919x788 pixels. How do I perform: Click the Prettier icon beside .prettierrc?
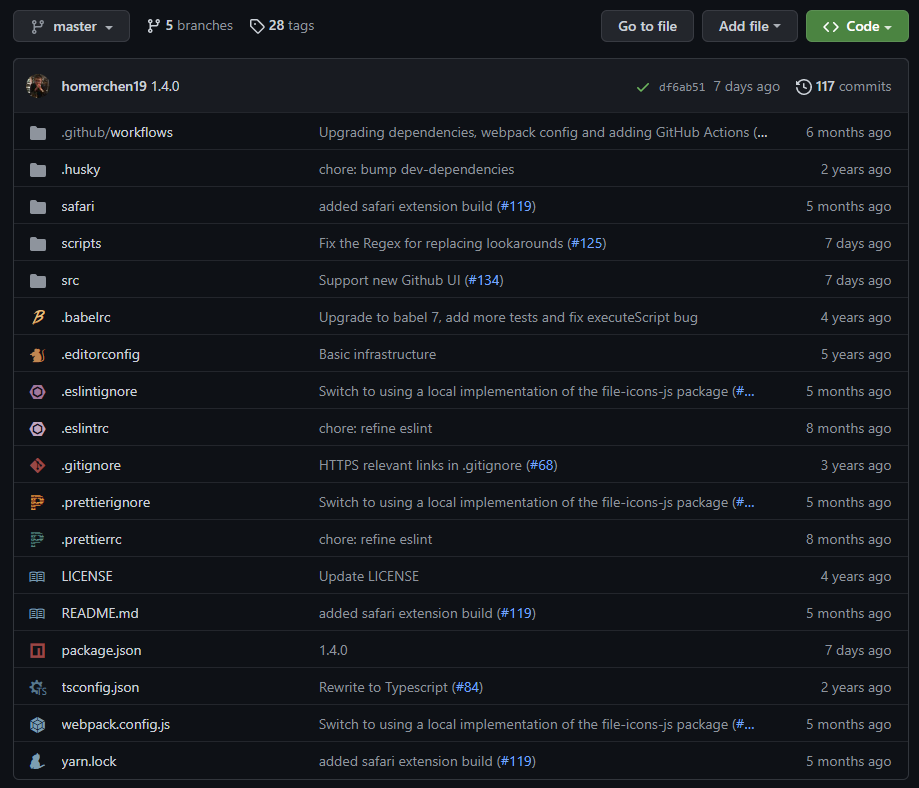tap(38, 539)
